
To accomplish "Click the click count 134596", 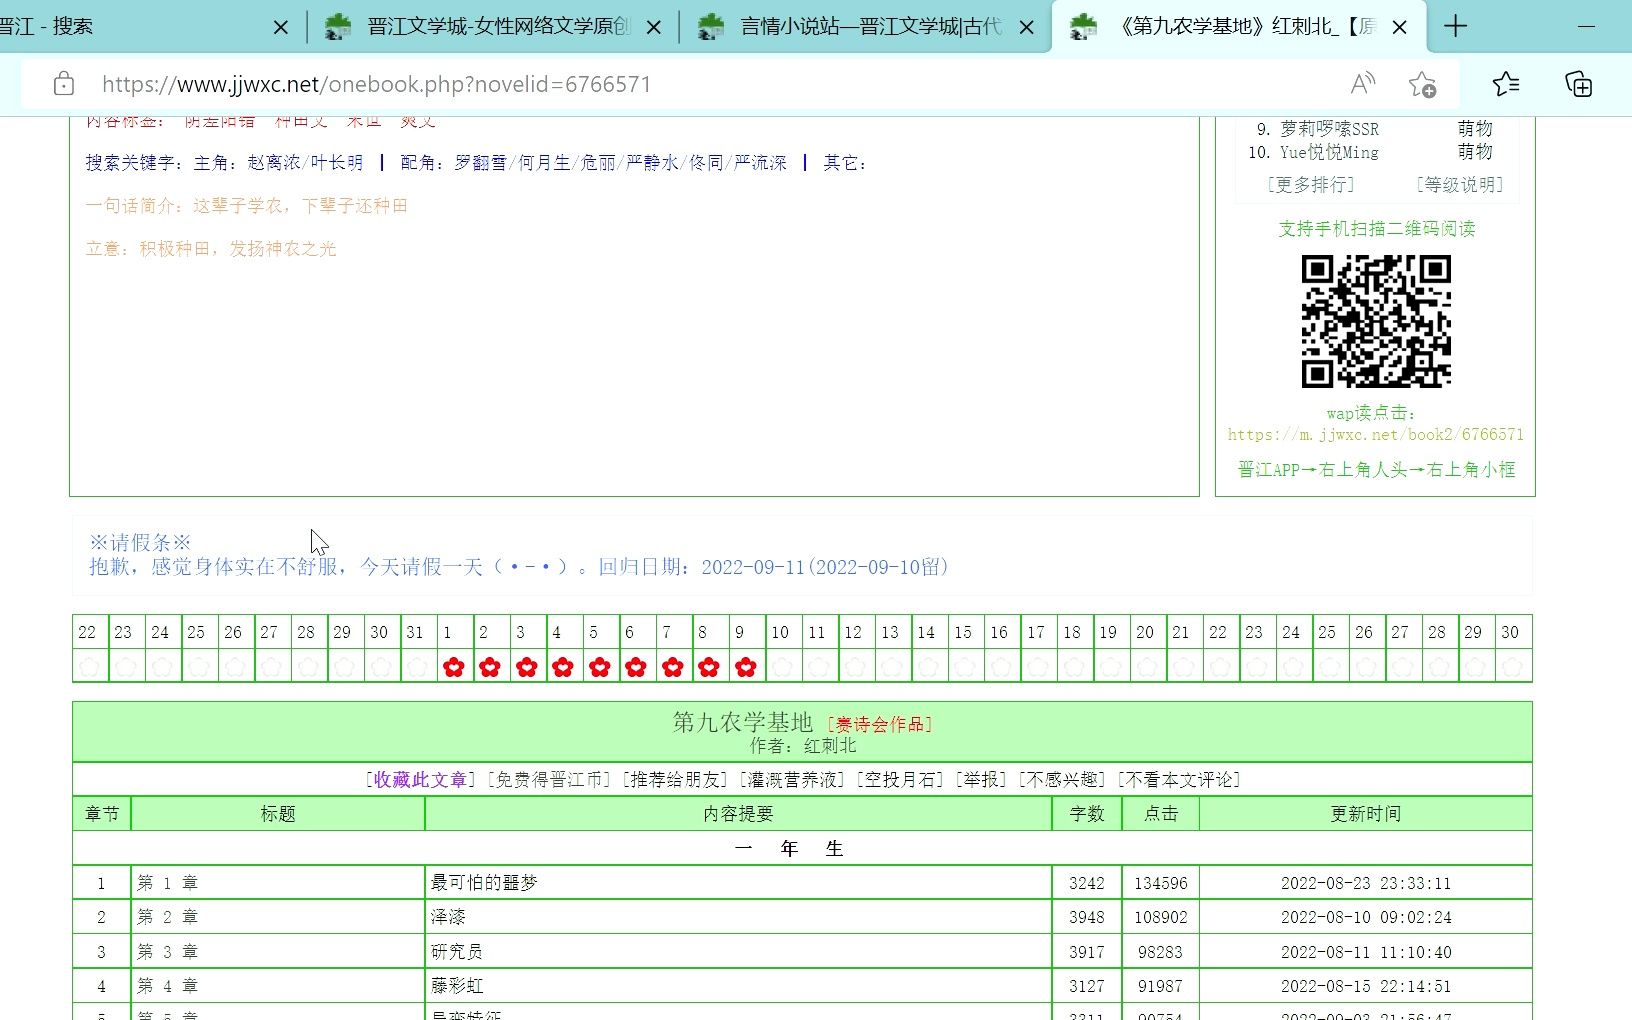I will pos(1161,884).
